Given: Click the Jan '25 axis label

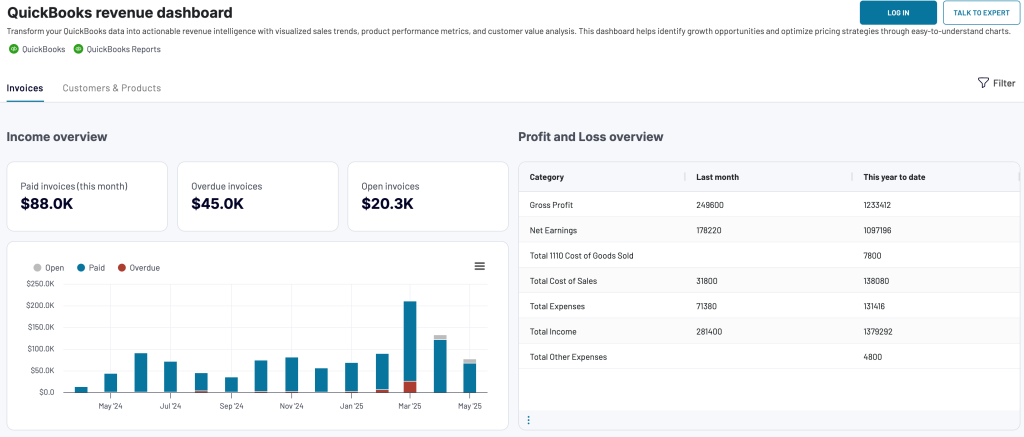Looking at the screenshot, I should pos(351,406).
